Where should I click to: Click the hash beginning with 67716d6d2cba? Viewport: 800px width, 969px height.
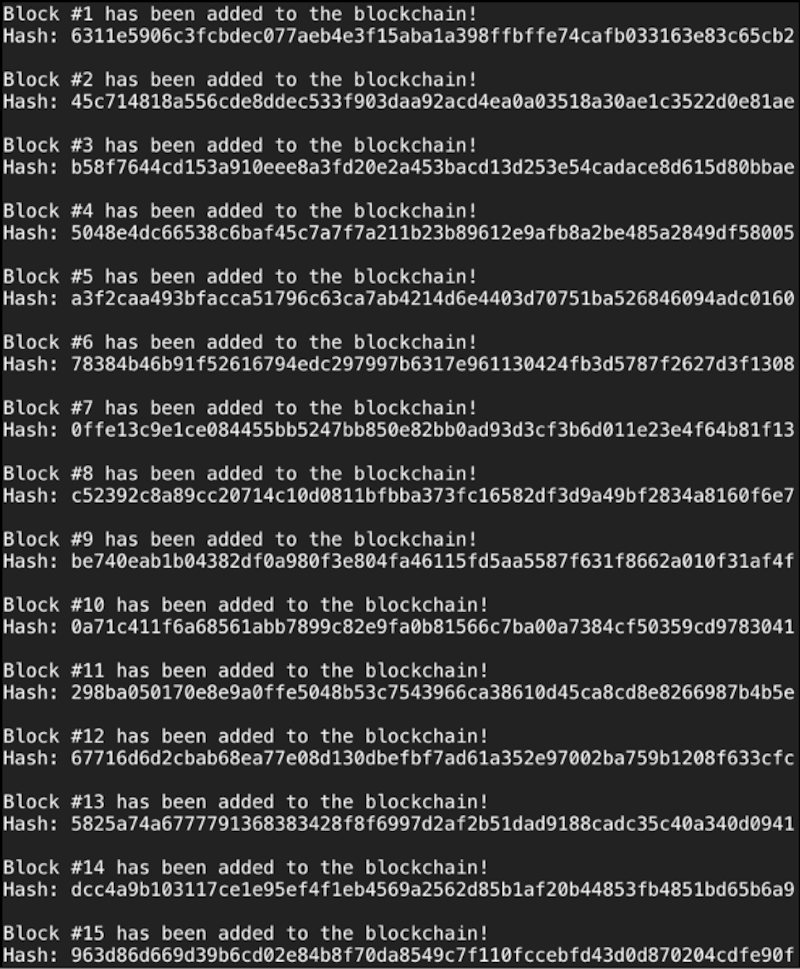[432, 758]
